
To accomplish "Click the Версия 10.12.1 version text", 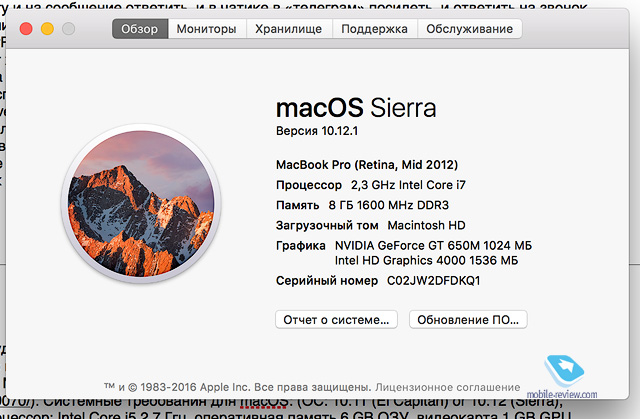I will 317,131.
